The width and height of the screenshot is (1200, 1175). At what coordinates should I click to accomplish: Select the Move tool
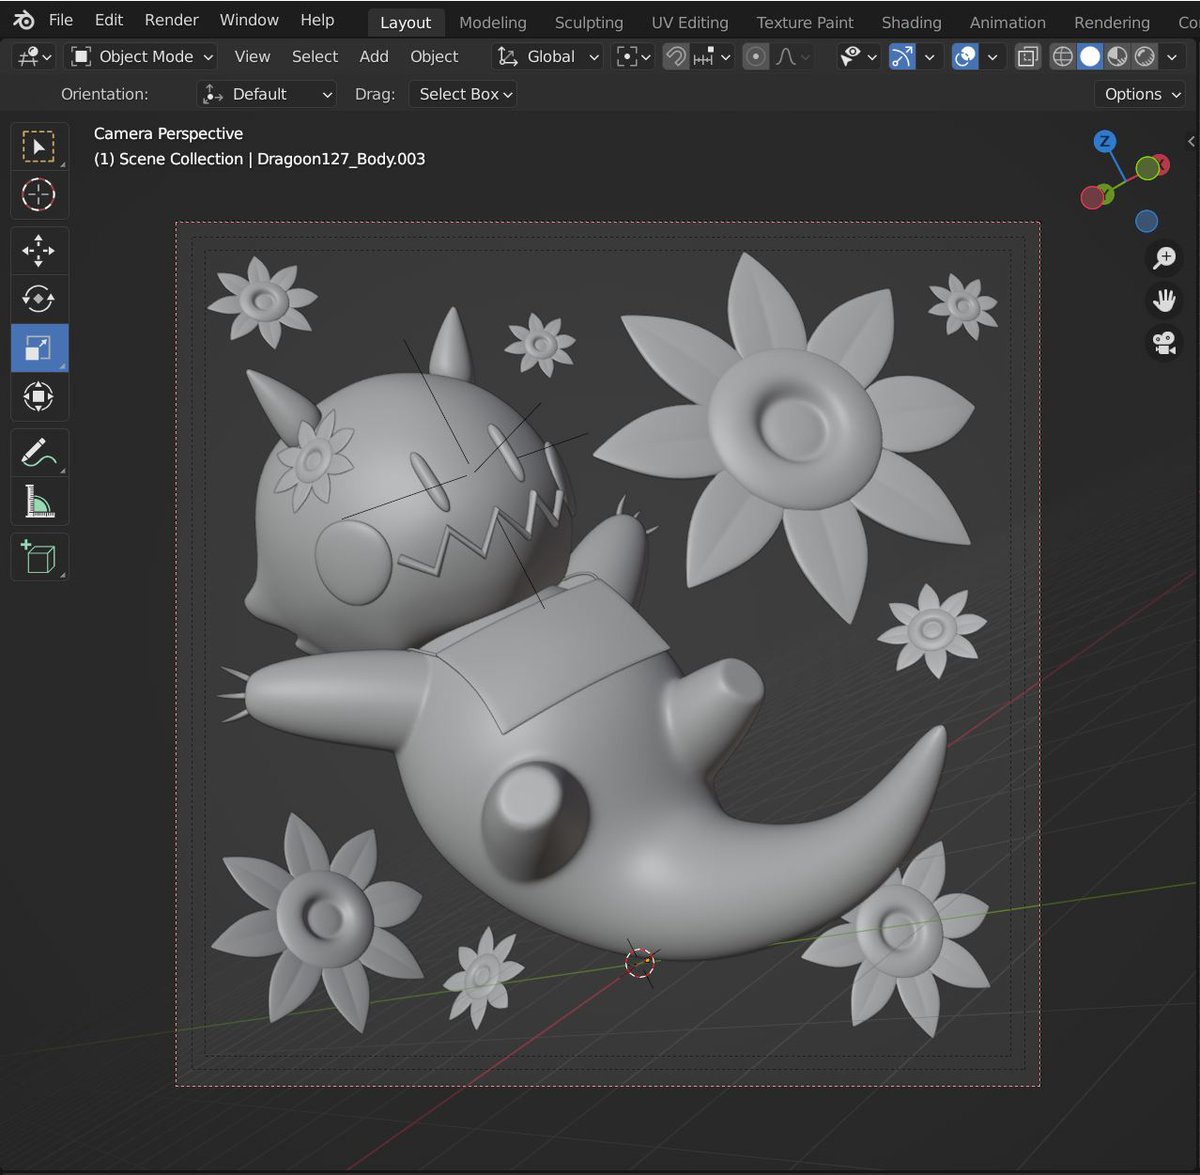point(39,250)
